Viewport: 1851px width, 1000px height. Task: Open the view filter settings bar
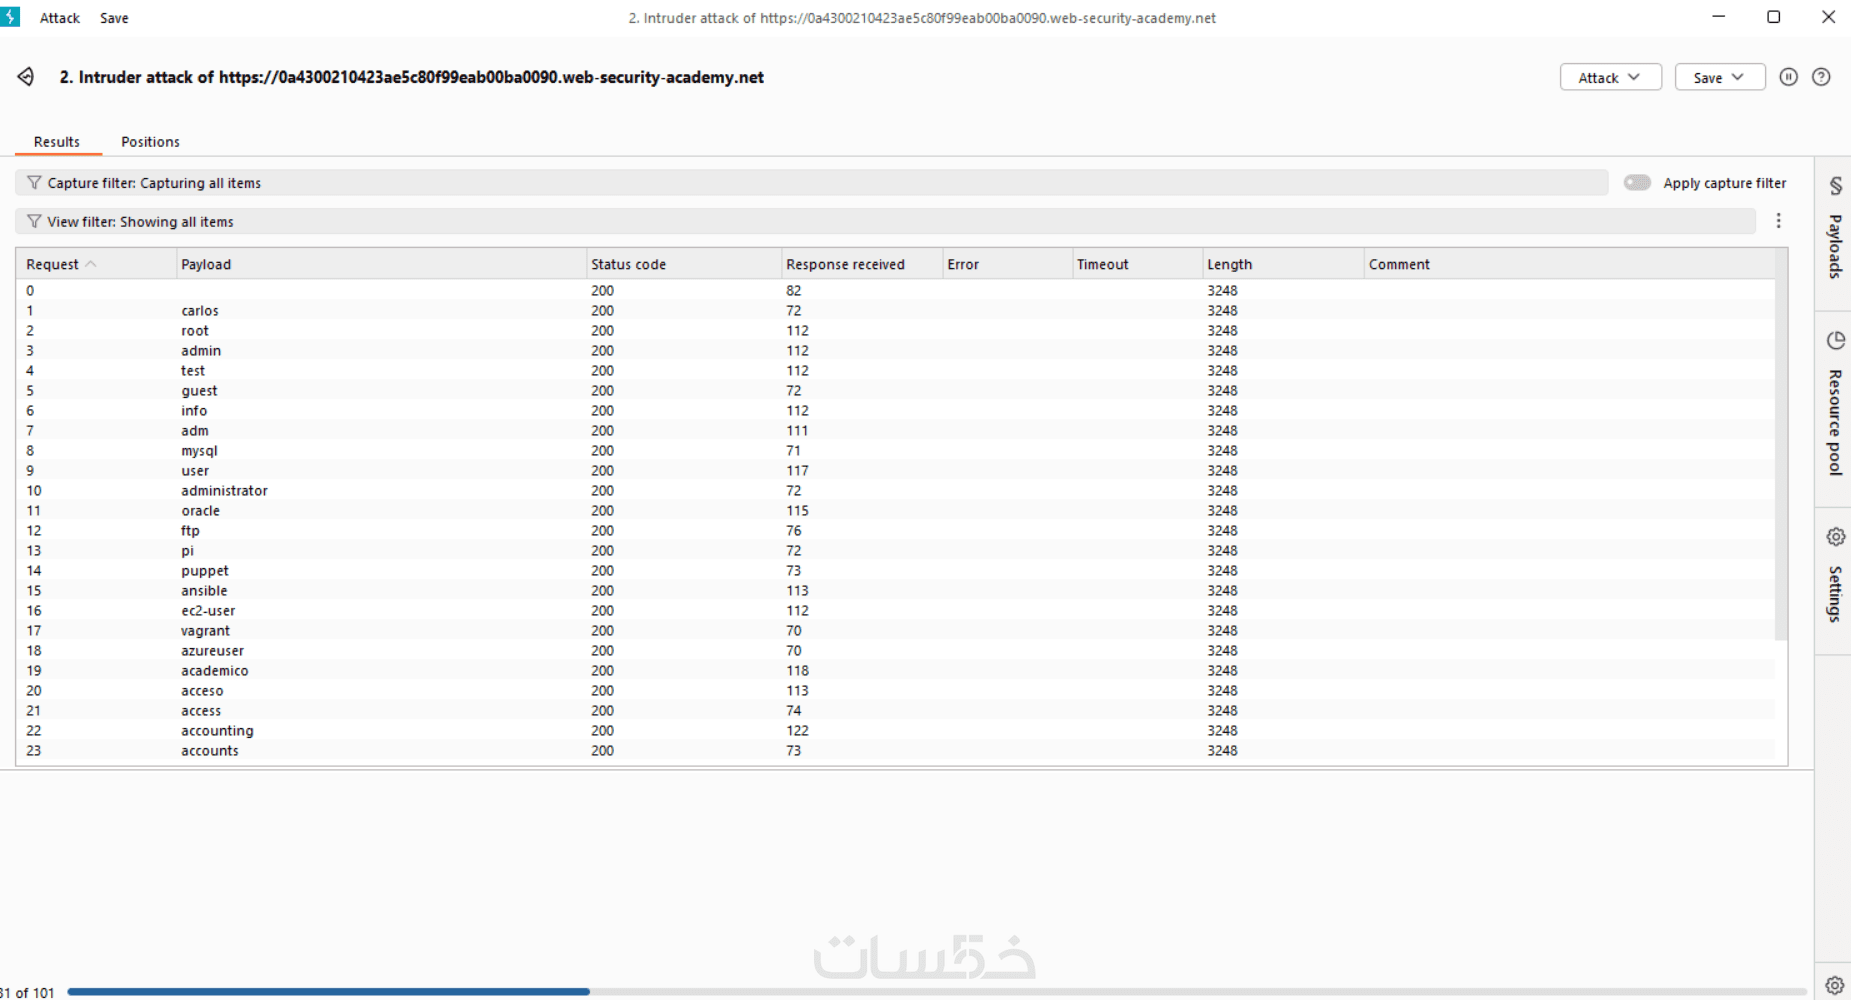(x=885, y=222)
